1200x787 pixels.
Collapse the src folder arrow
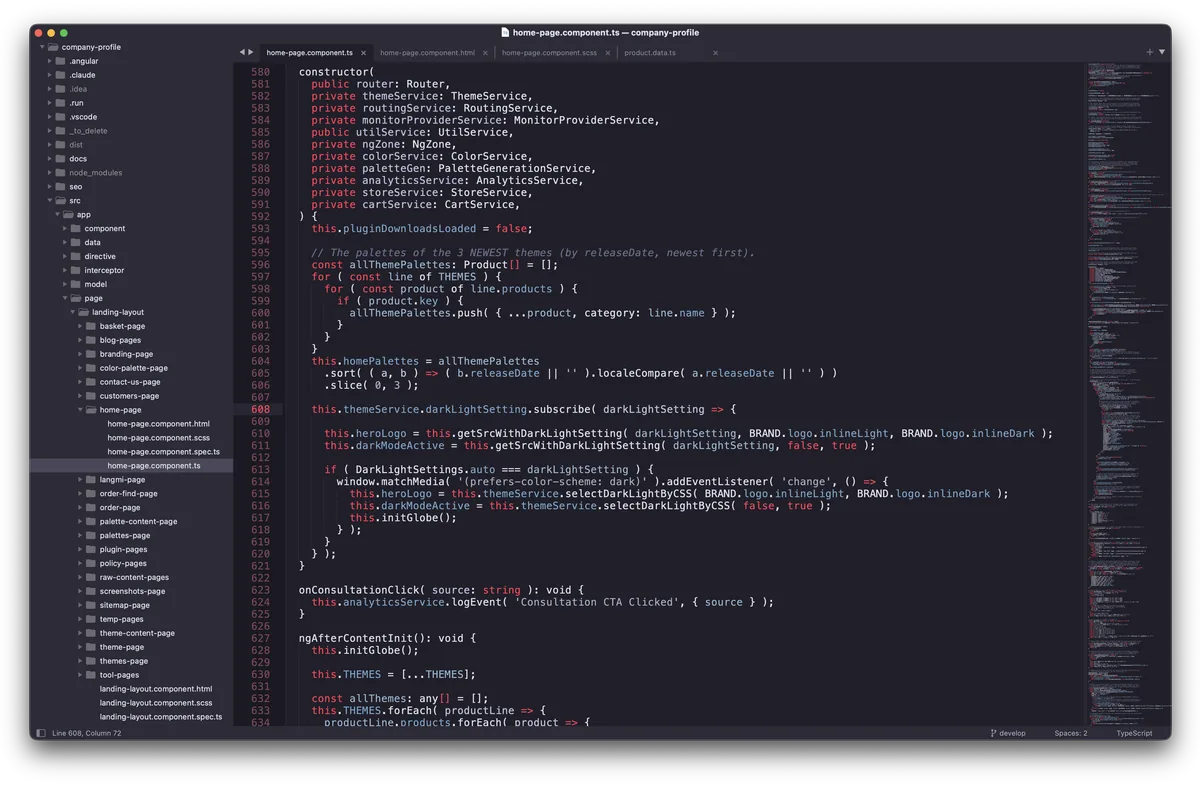(x=50, y=201)
